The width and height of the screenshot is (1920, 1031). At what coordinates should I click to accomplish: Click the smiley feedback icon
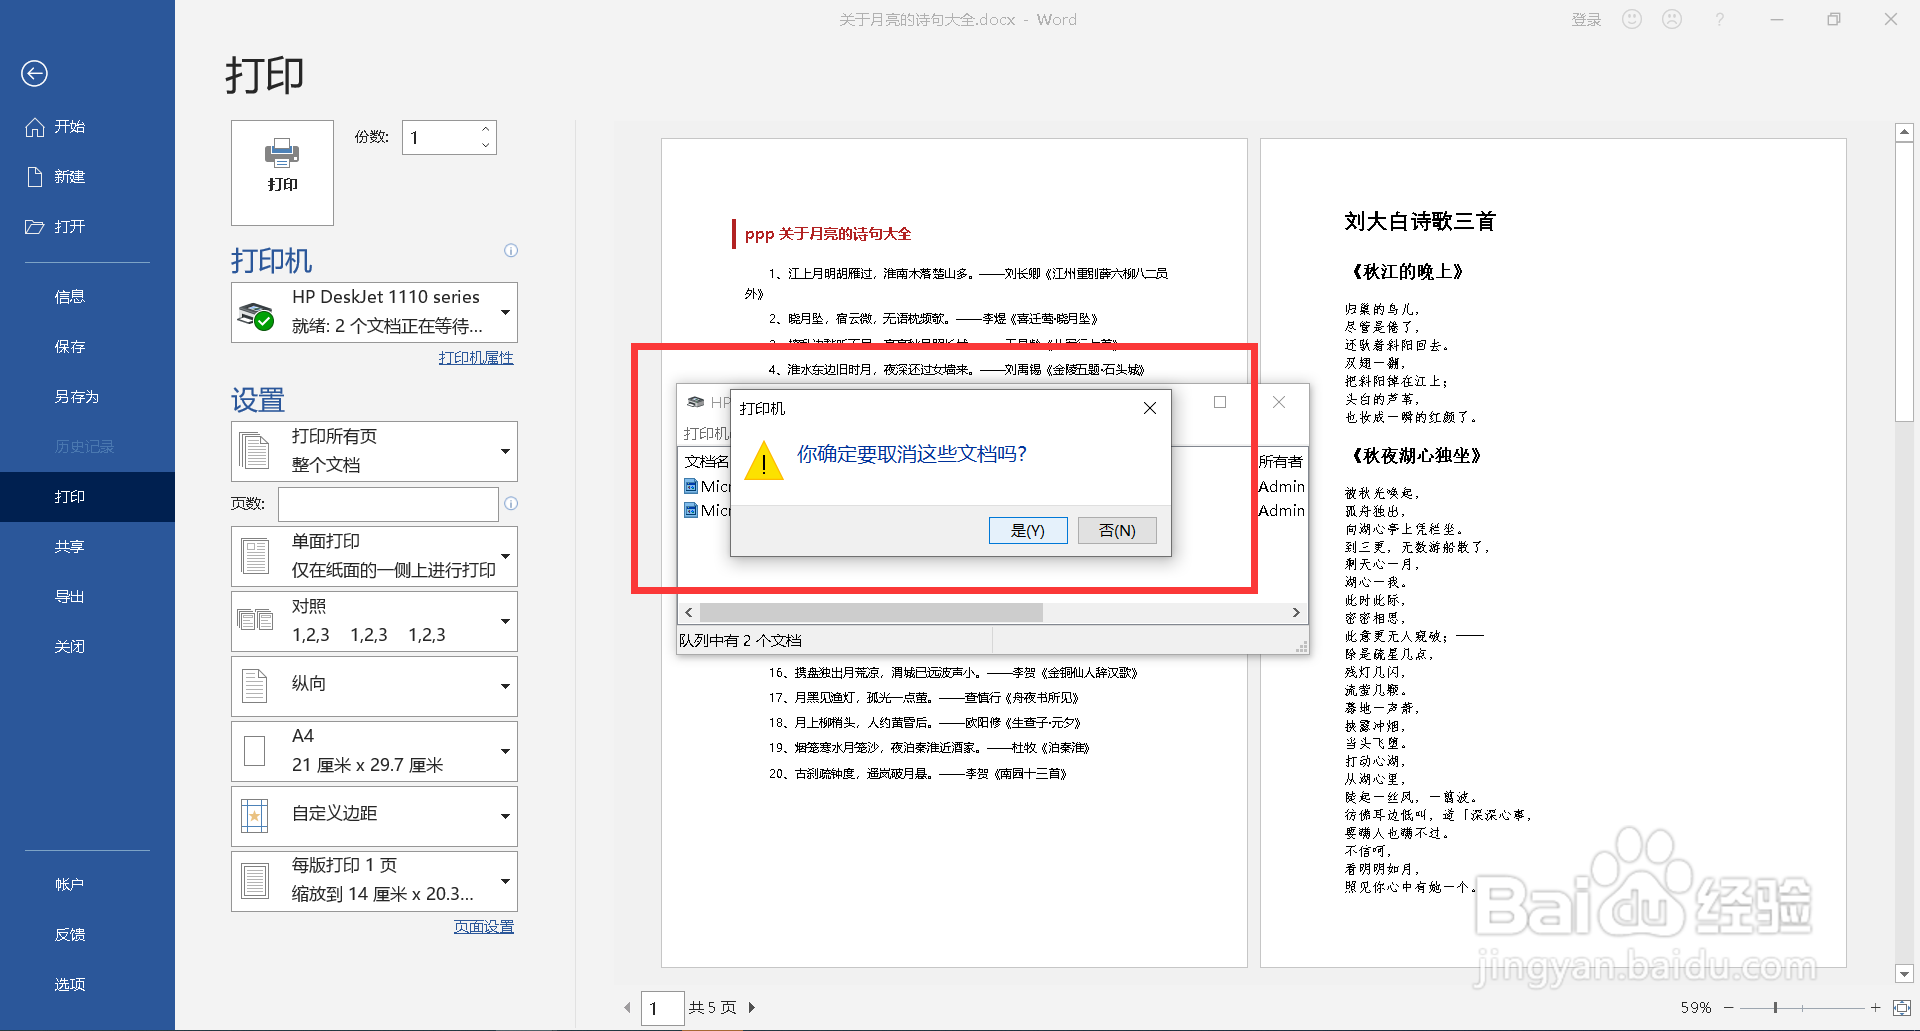(1632, 19)
